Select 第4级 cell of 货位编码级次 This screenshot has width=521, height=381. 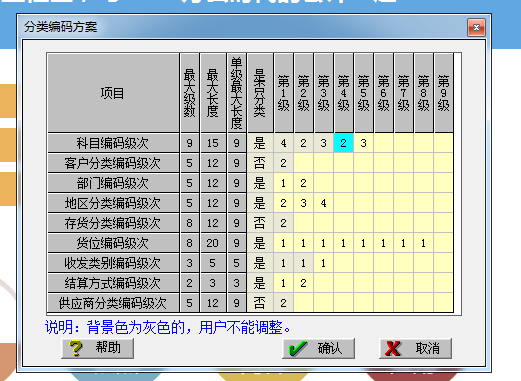(x=343, y=243)
